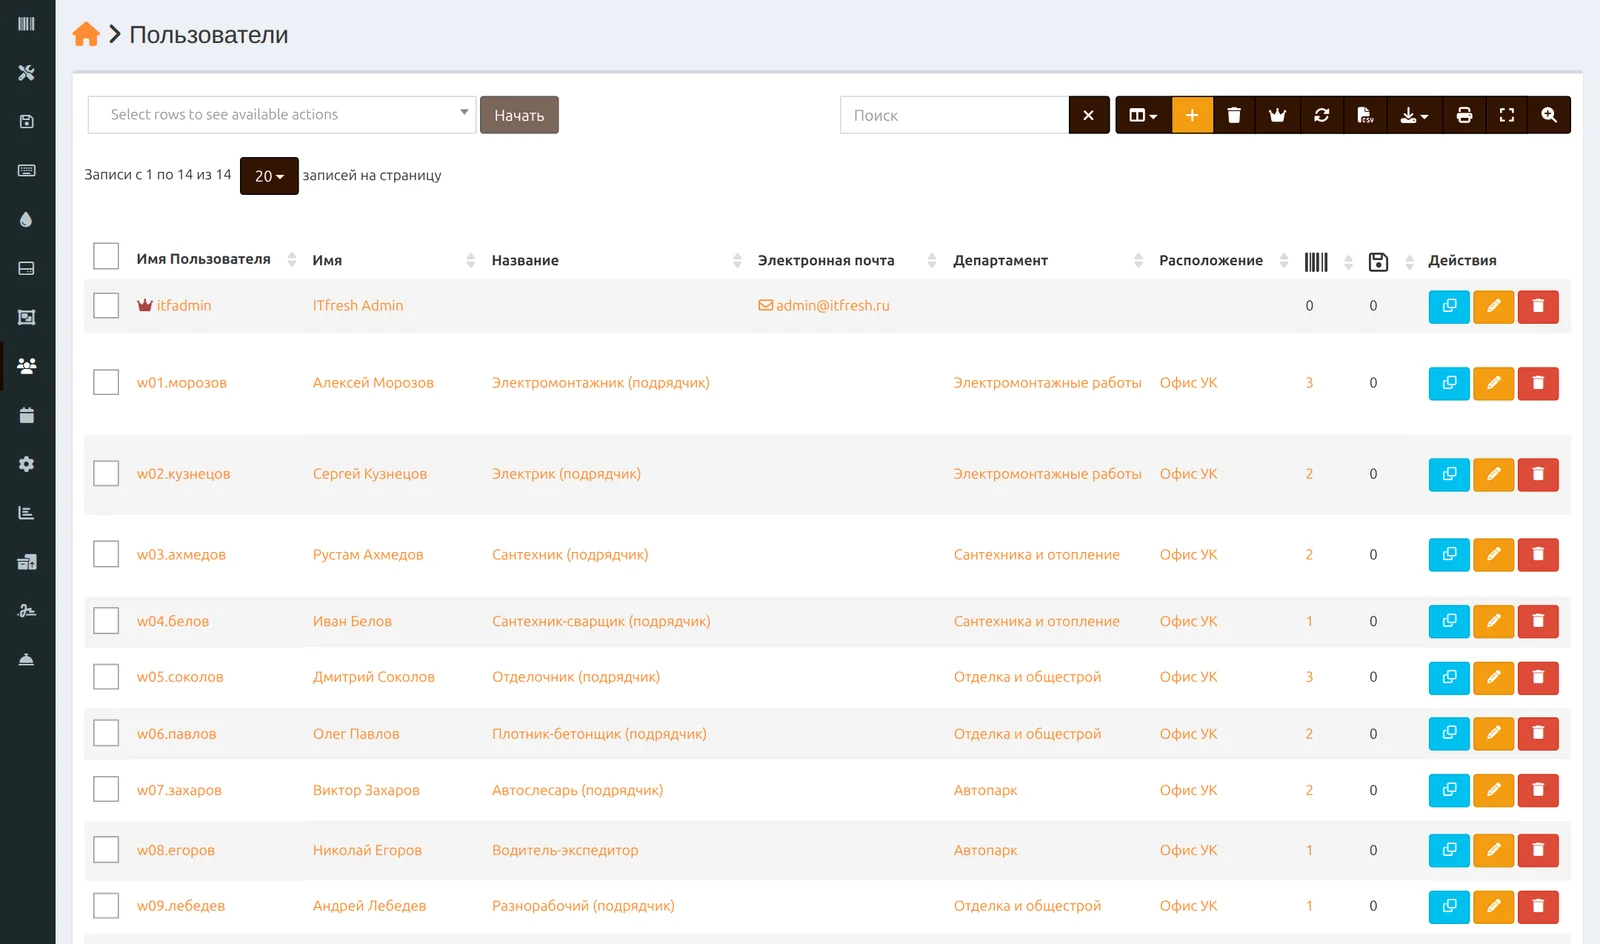
Task: Open the bulk actions dropdown
Action: [282, 115]
